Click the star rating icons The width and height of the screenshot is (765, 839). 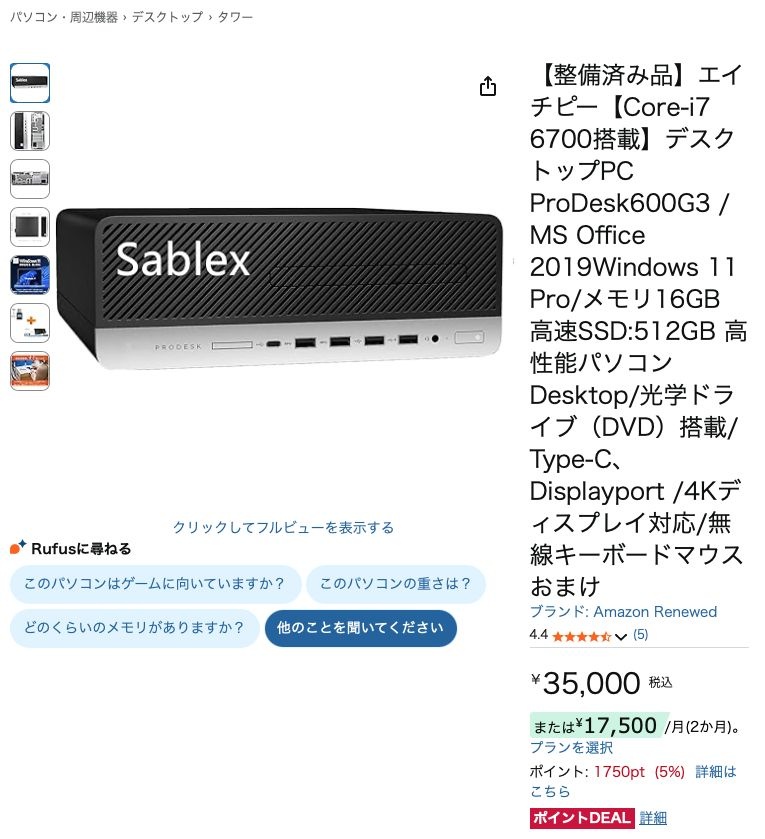click(581, 636)
